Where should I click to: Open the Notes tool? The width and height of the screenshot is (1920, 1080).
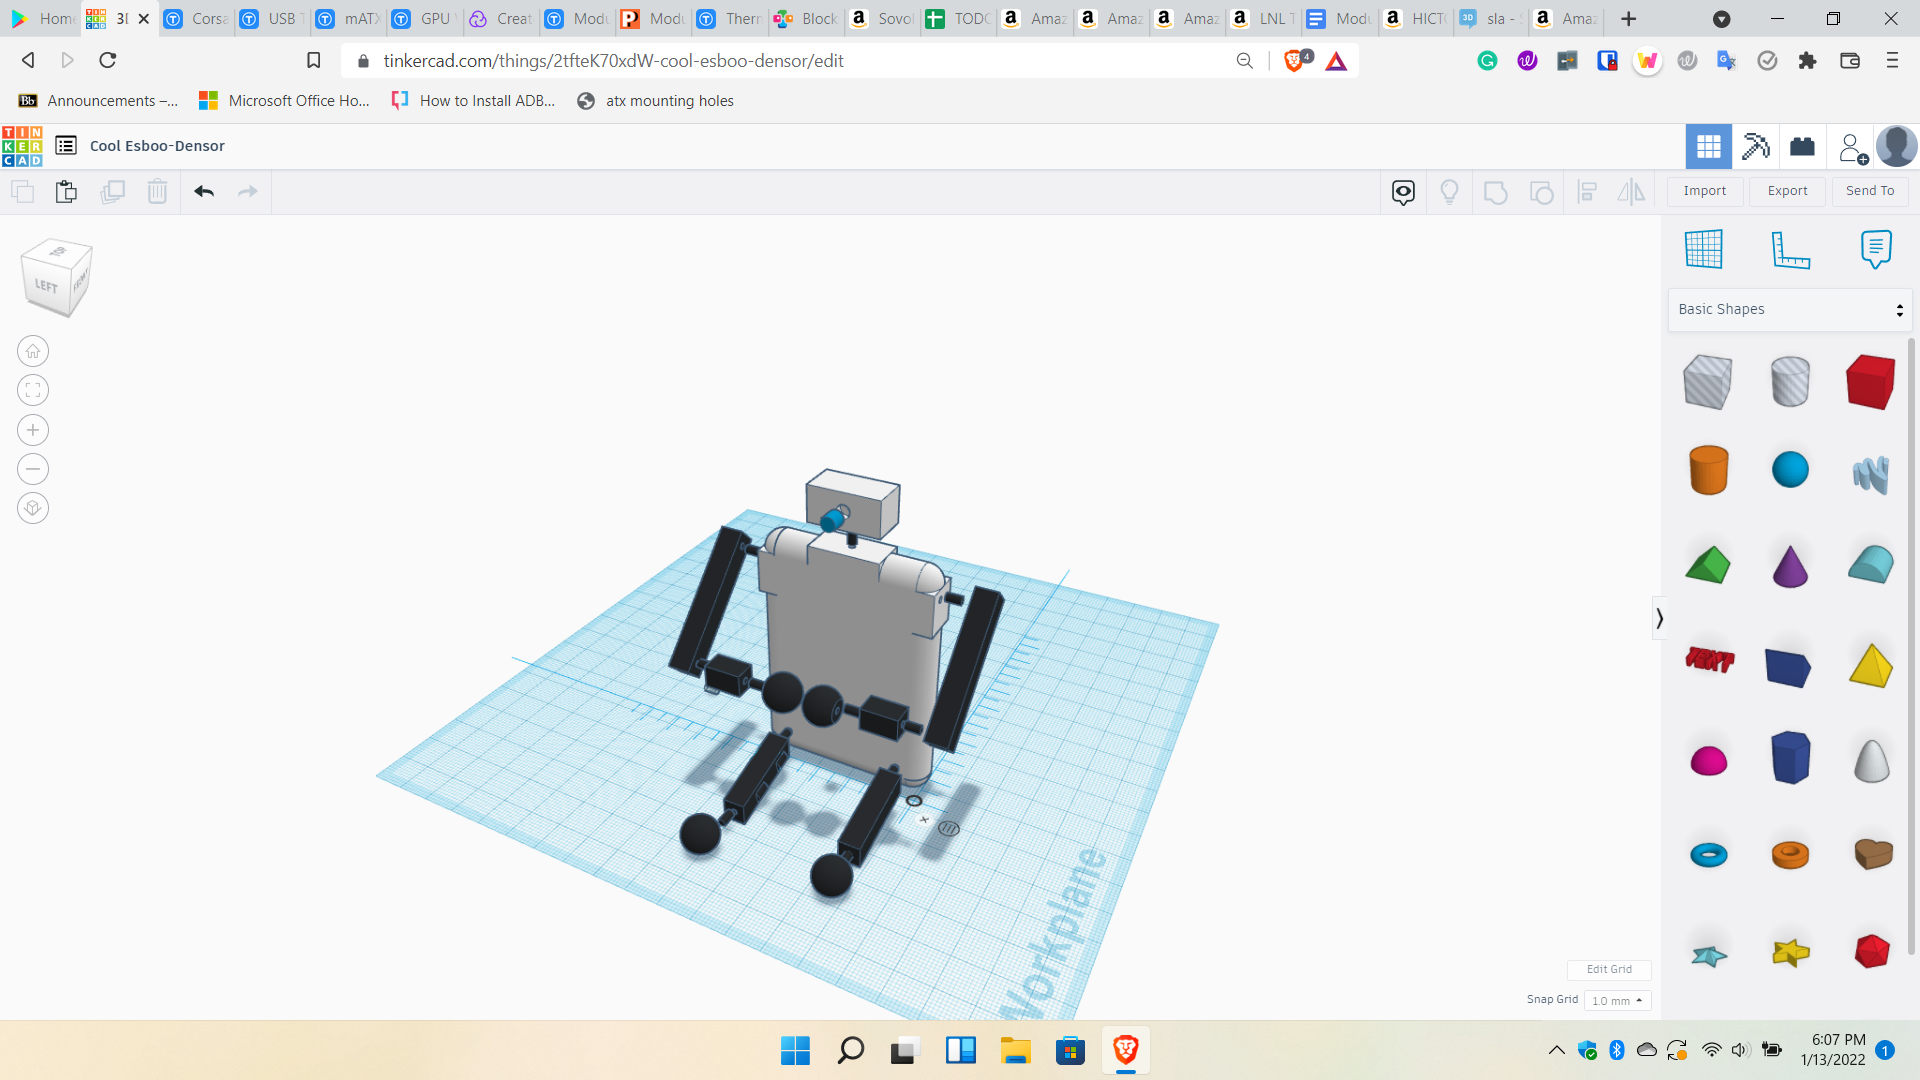tap(1876, 249)
